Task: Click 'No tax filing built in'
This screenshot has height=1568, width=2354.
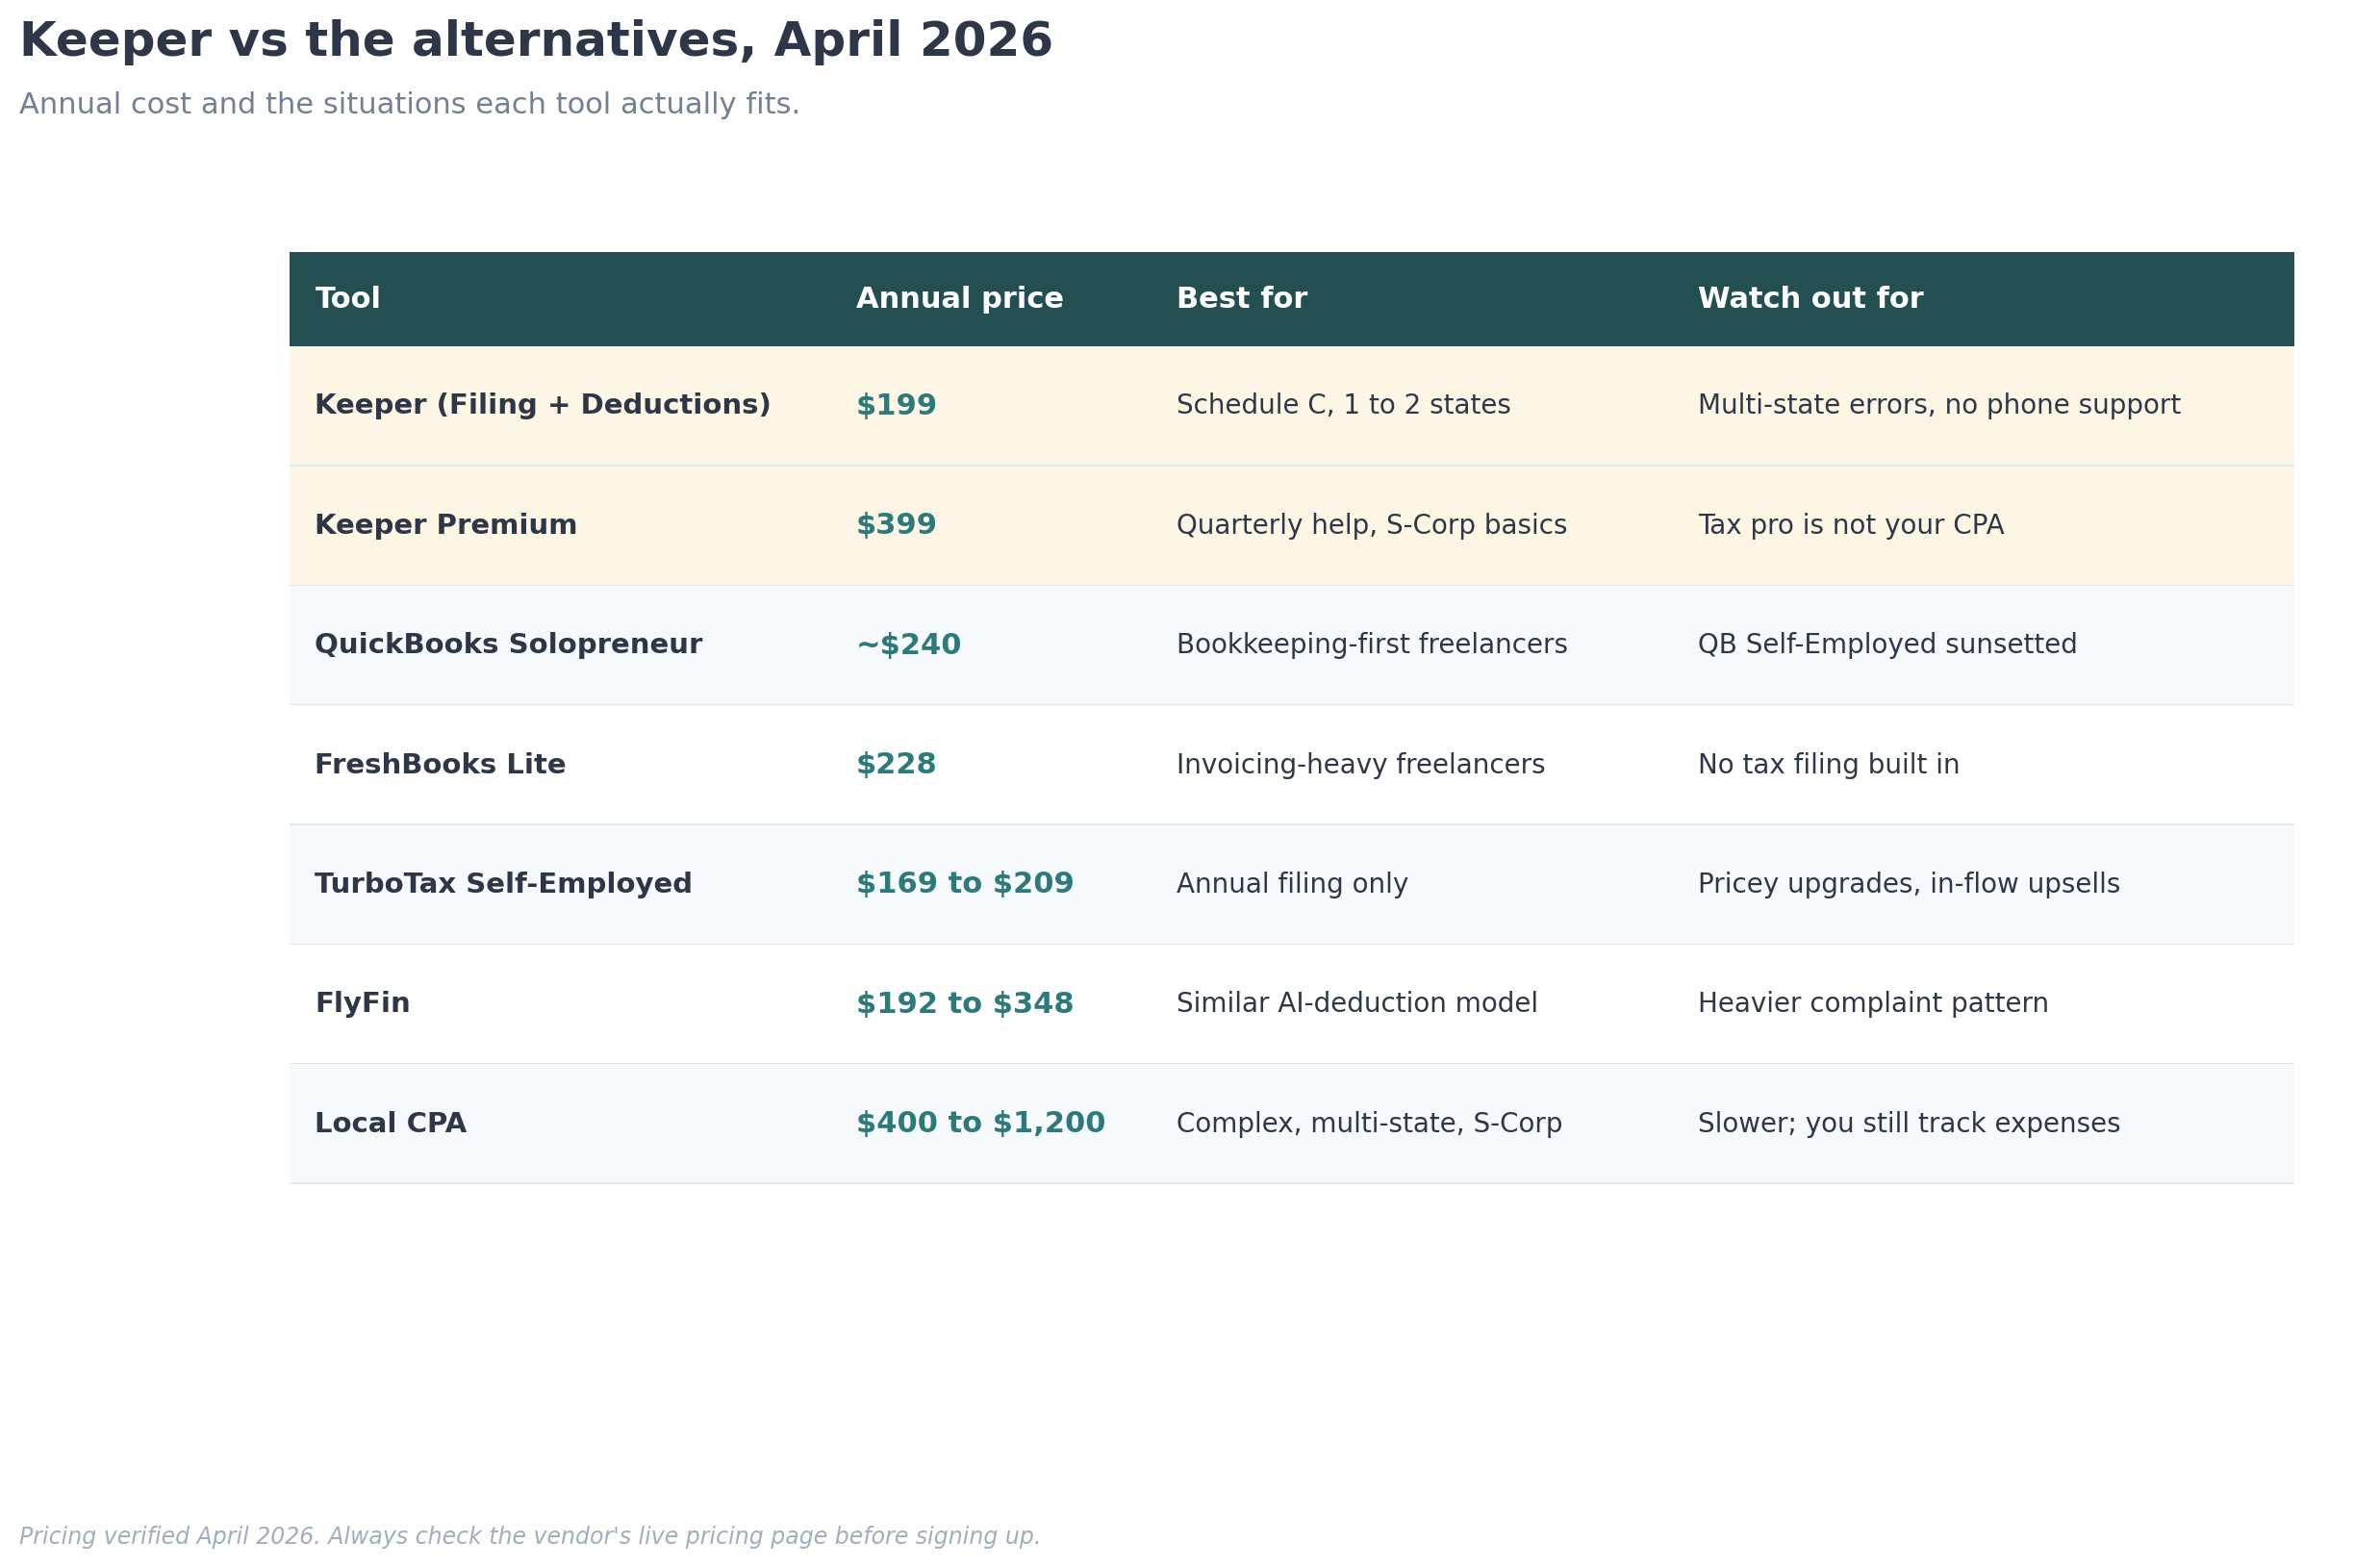Action: (x=1828, y=765)
